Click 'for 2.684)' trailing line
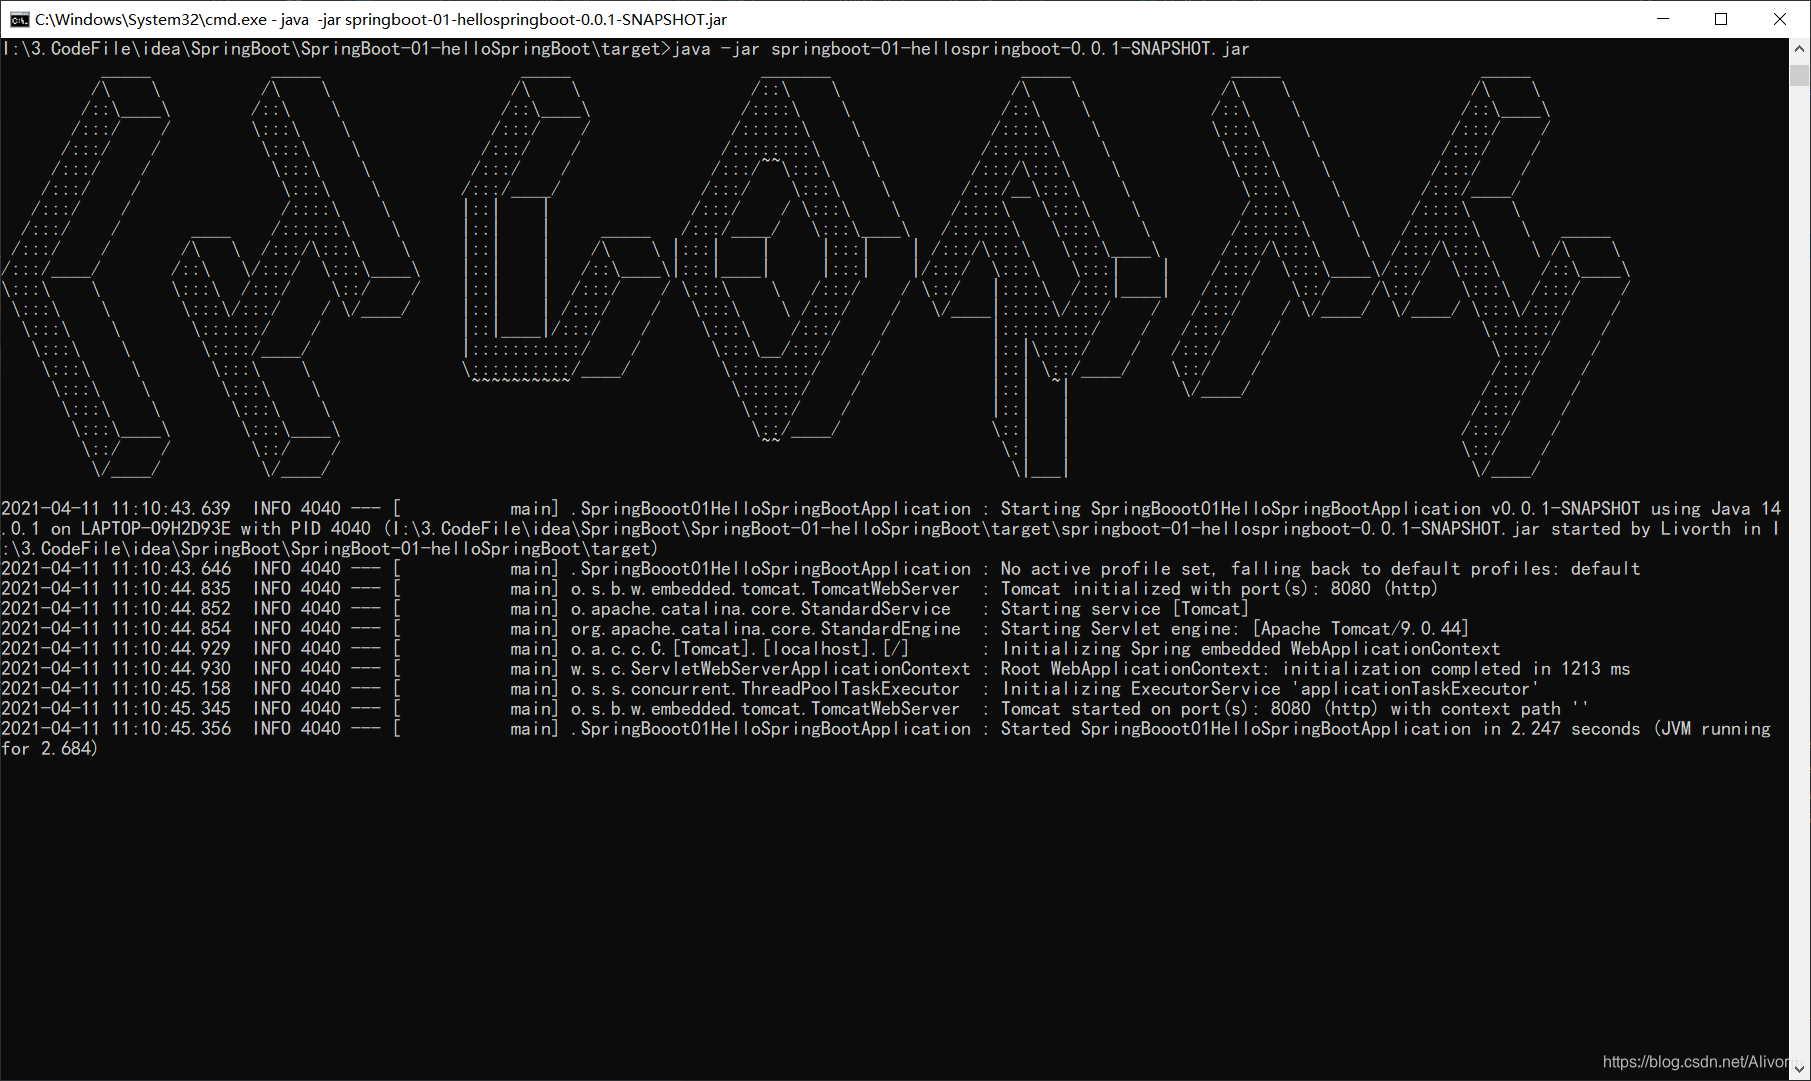The image size is (1811, 1081). click(49, 748)
